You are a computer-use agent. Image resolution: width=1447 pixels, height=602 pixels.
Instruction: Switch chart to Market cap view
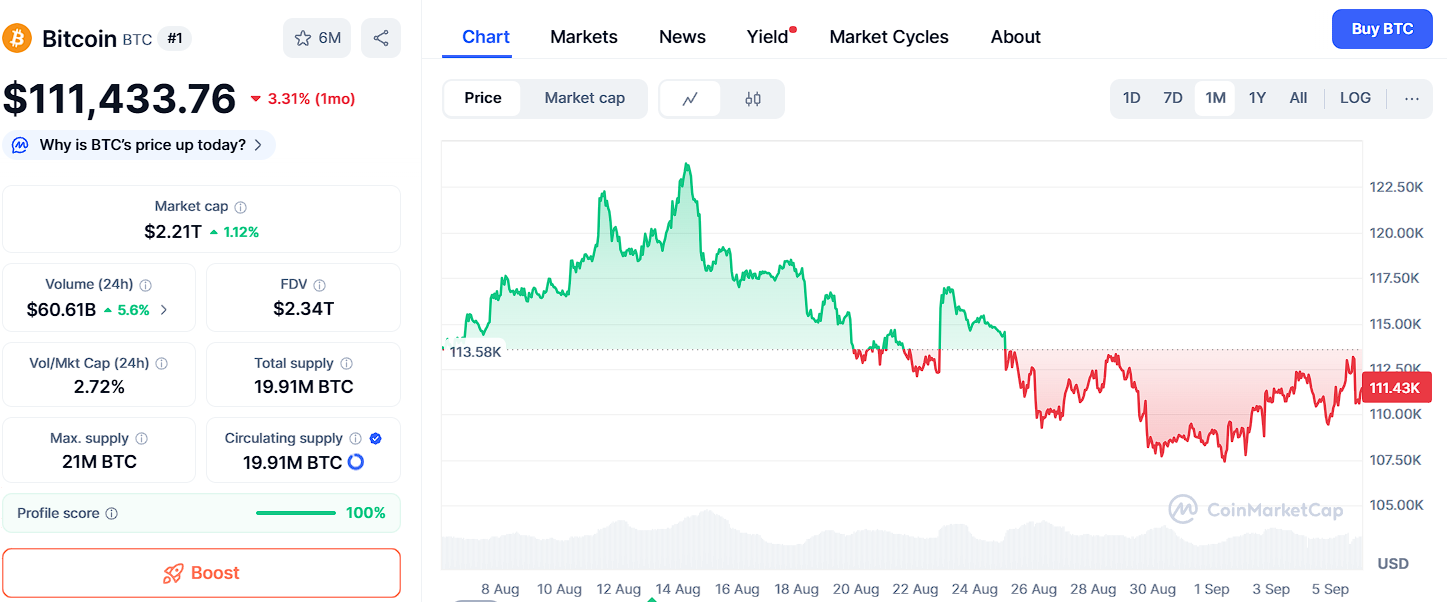pos(584,98)
